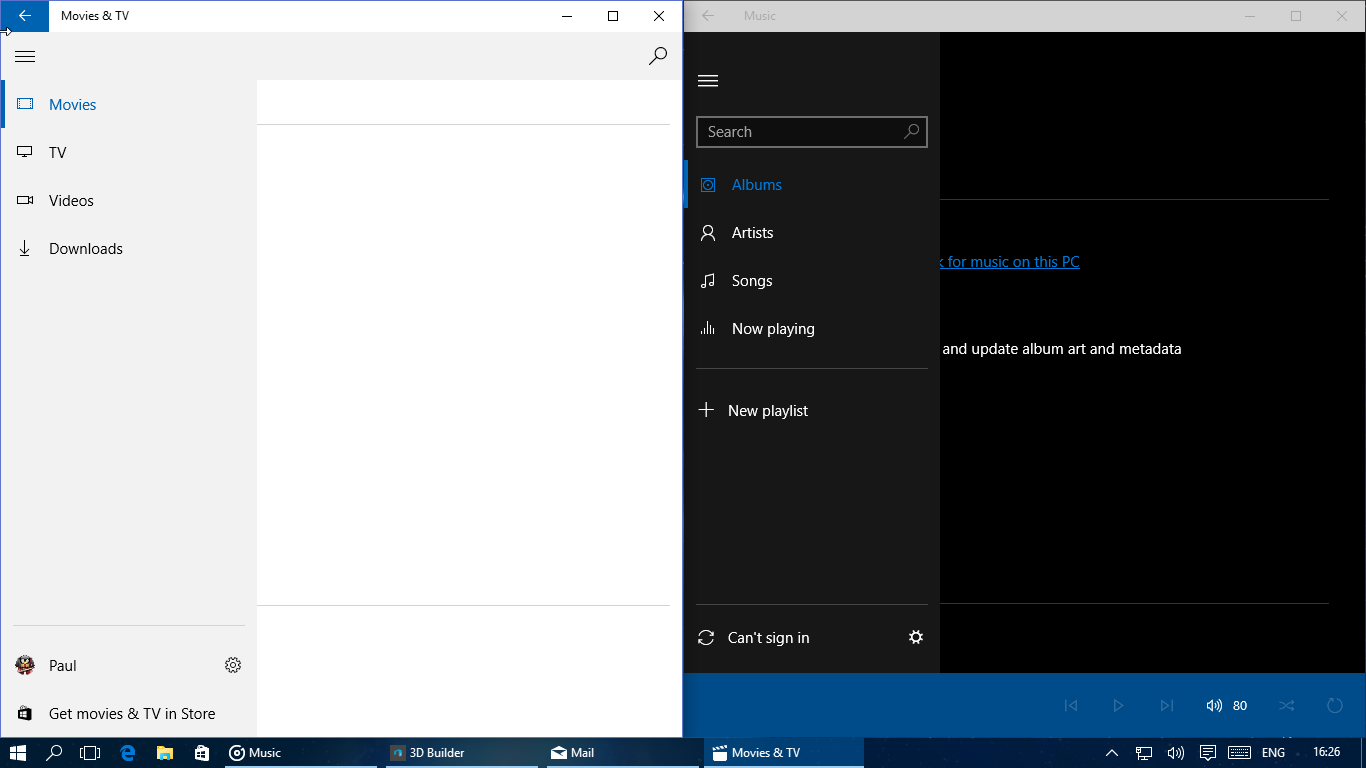
Task: Click the back arrow in Music title bar
Action: coord(708,16)
